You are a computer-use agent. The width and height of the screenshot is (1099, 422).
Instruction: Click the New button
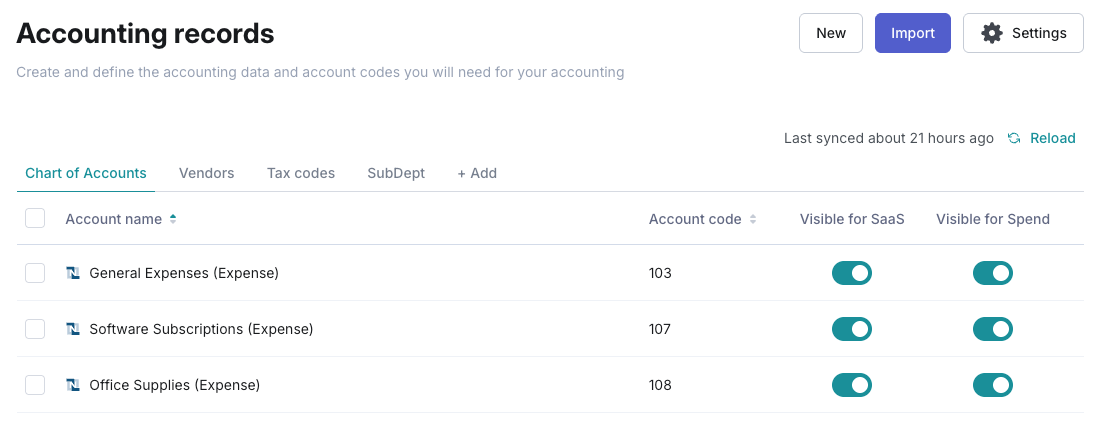831,33
